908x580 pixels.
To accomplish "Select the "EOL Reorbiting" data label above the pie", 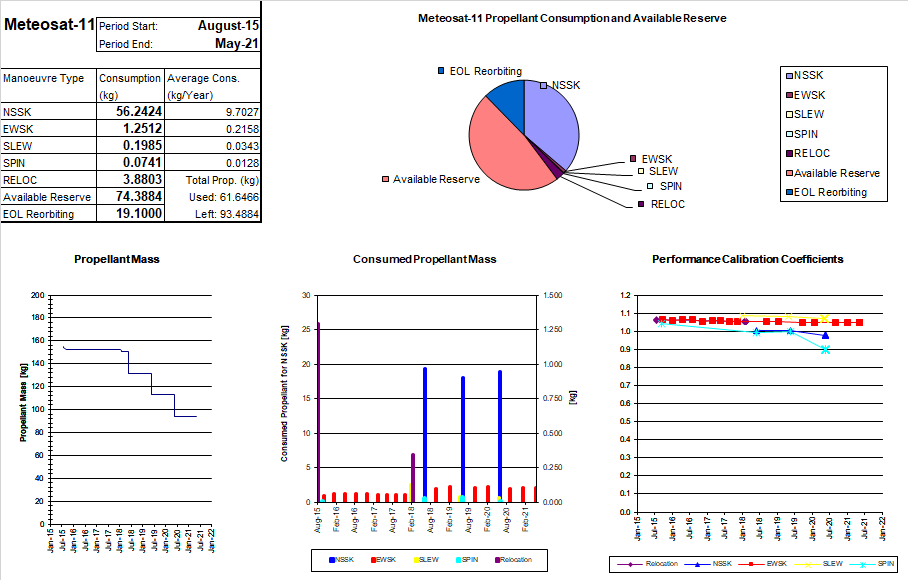I will click(485, 71).
